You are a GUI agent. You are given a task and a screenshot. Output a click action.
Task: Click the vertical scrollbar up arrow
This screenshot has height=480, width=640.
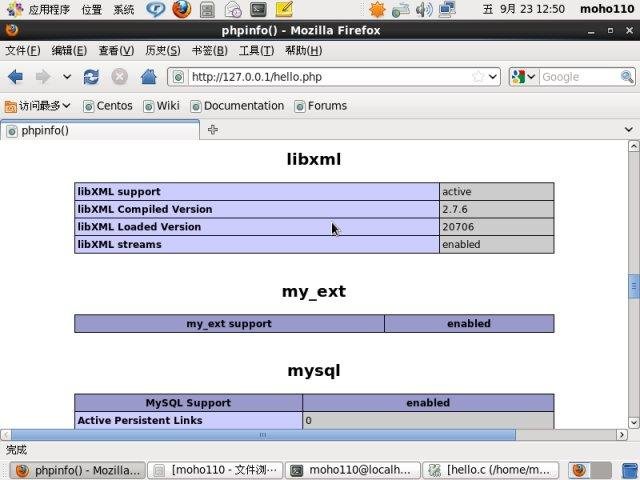(x=633, y=146)
